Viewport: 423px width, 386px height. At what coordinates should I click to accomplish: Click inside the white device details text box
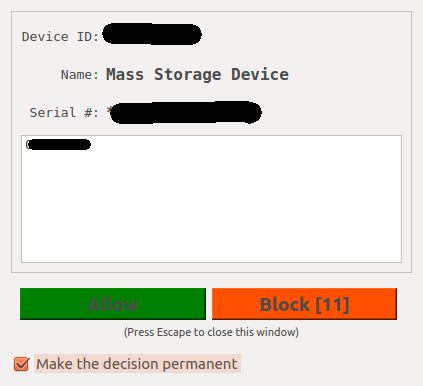211,199
